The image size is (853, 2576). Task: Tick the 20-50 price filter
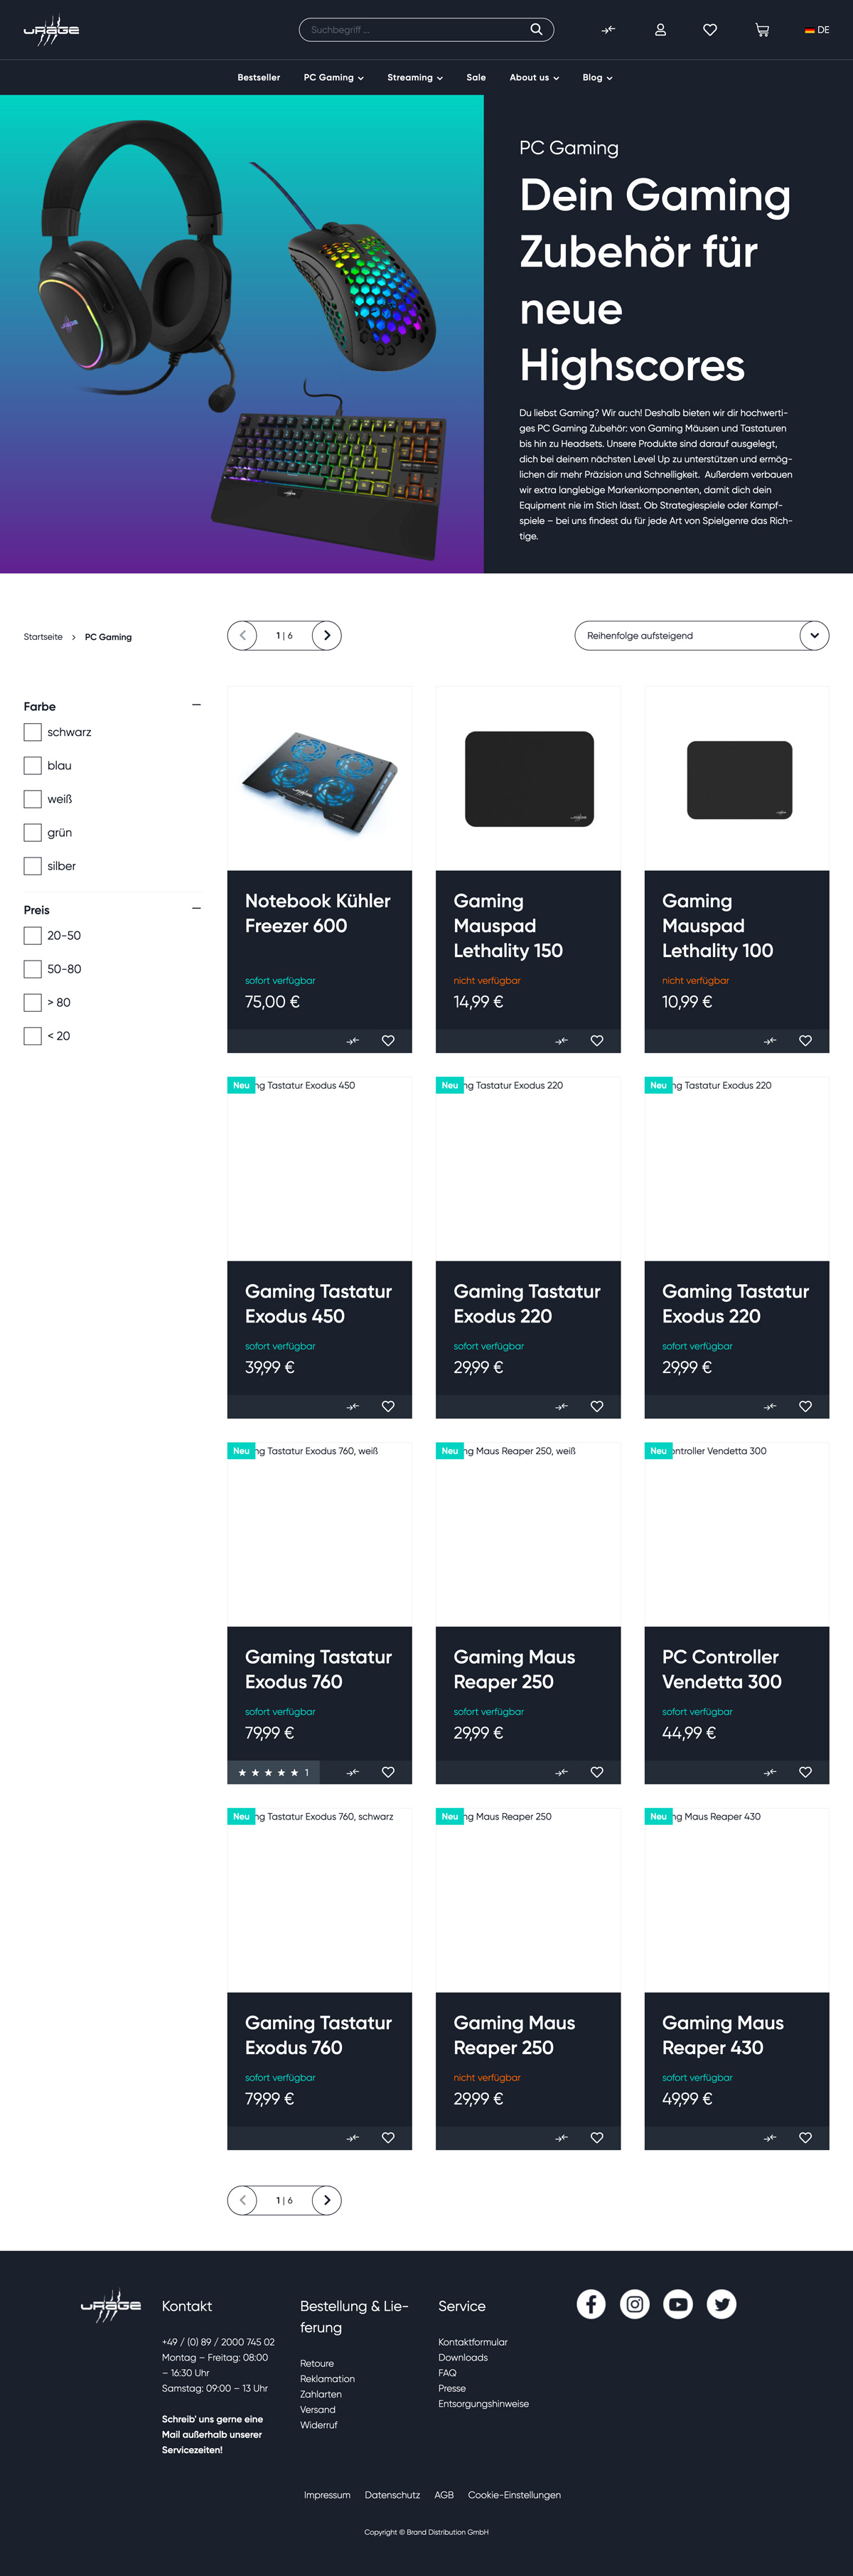click(x=33, y=935)
